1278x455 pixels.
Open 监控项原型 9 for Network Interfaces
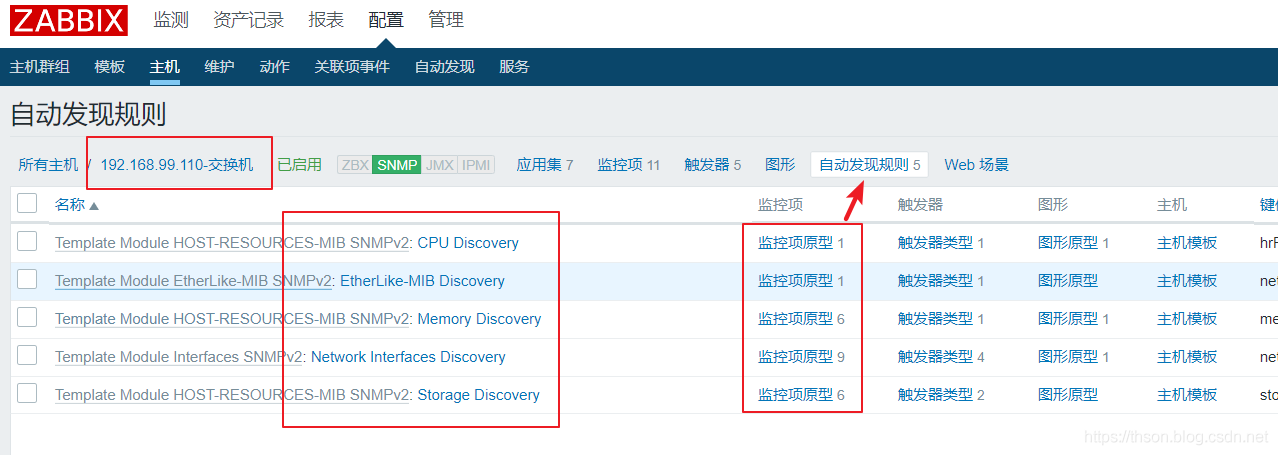coord(801,357)
